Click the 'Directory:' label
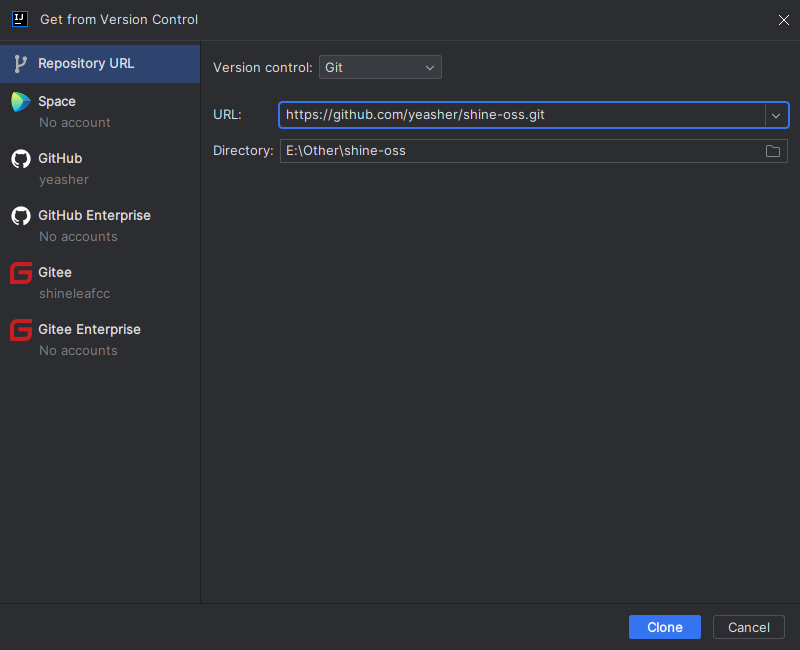This screenshot has width=800, height=650. 243,151
